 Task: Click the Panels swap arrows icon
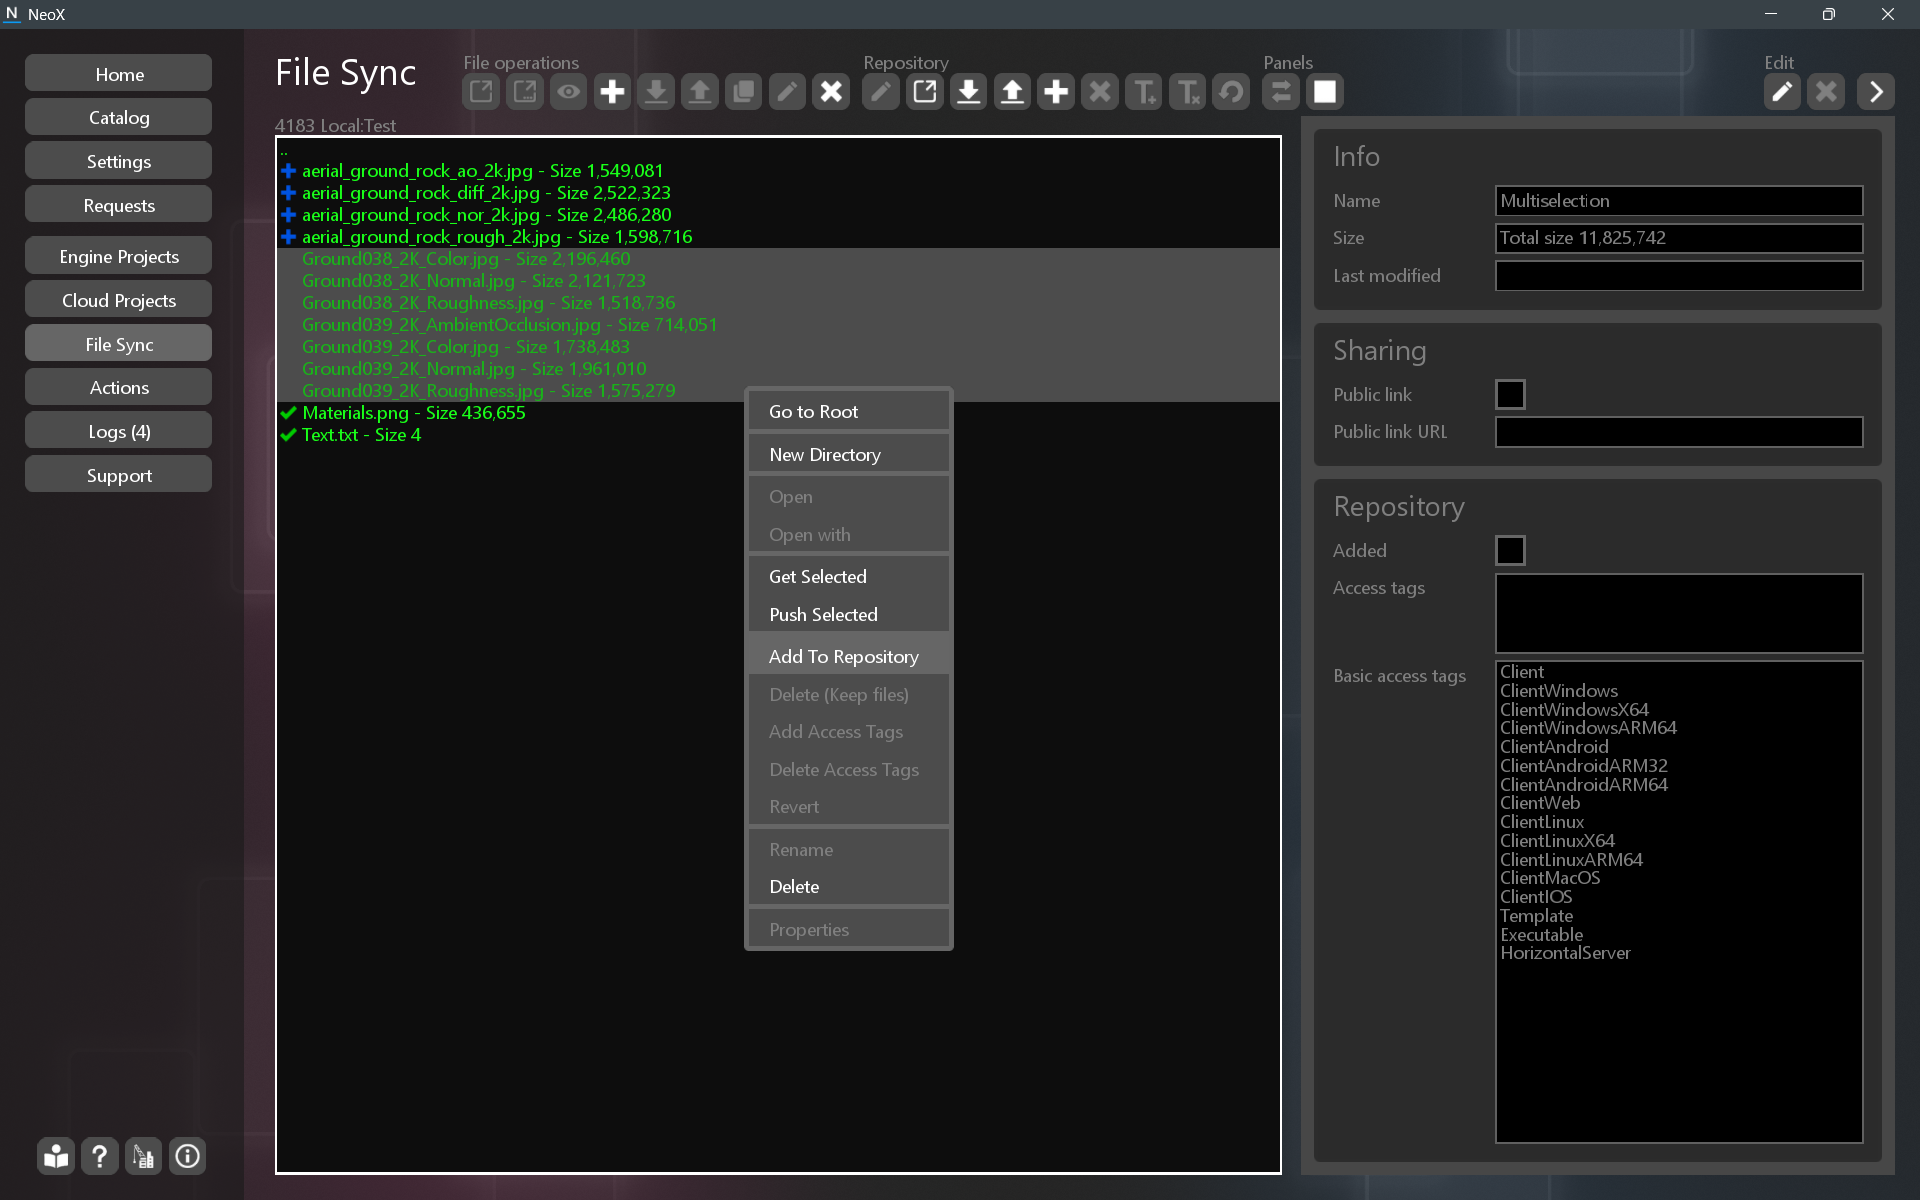pyautogui.click(x=1281, y=92)
